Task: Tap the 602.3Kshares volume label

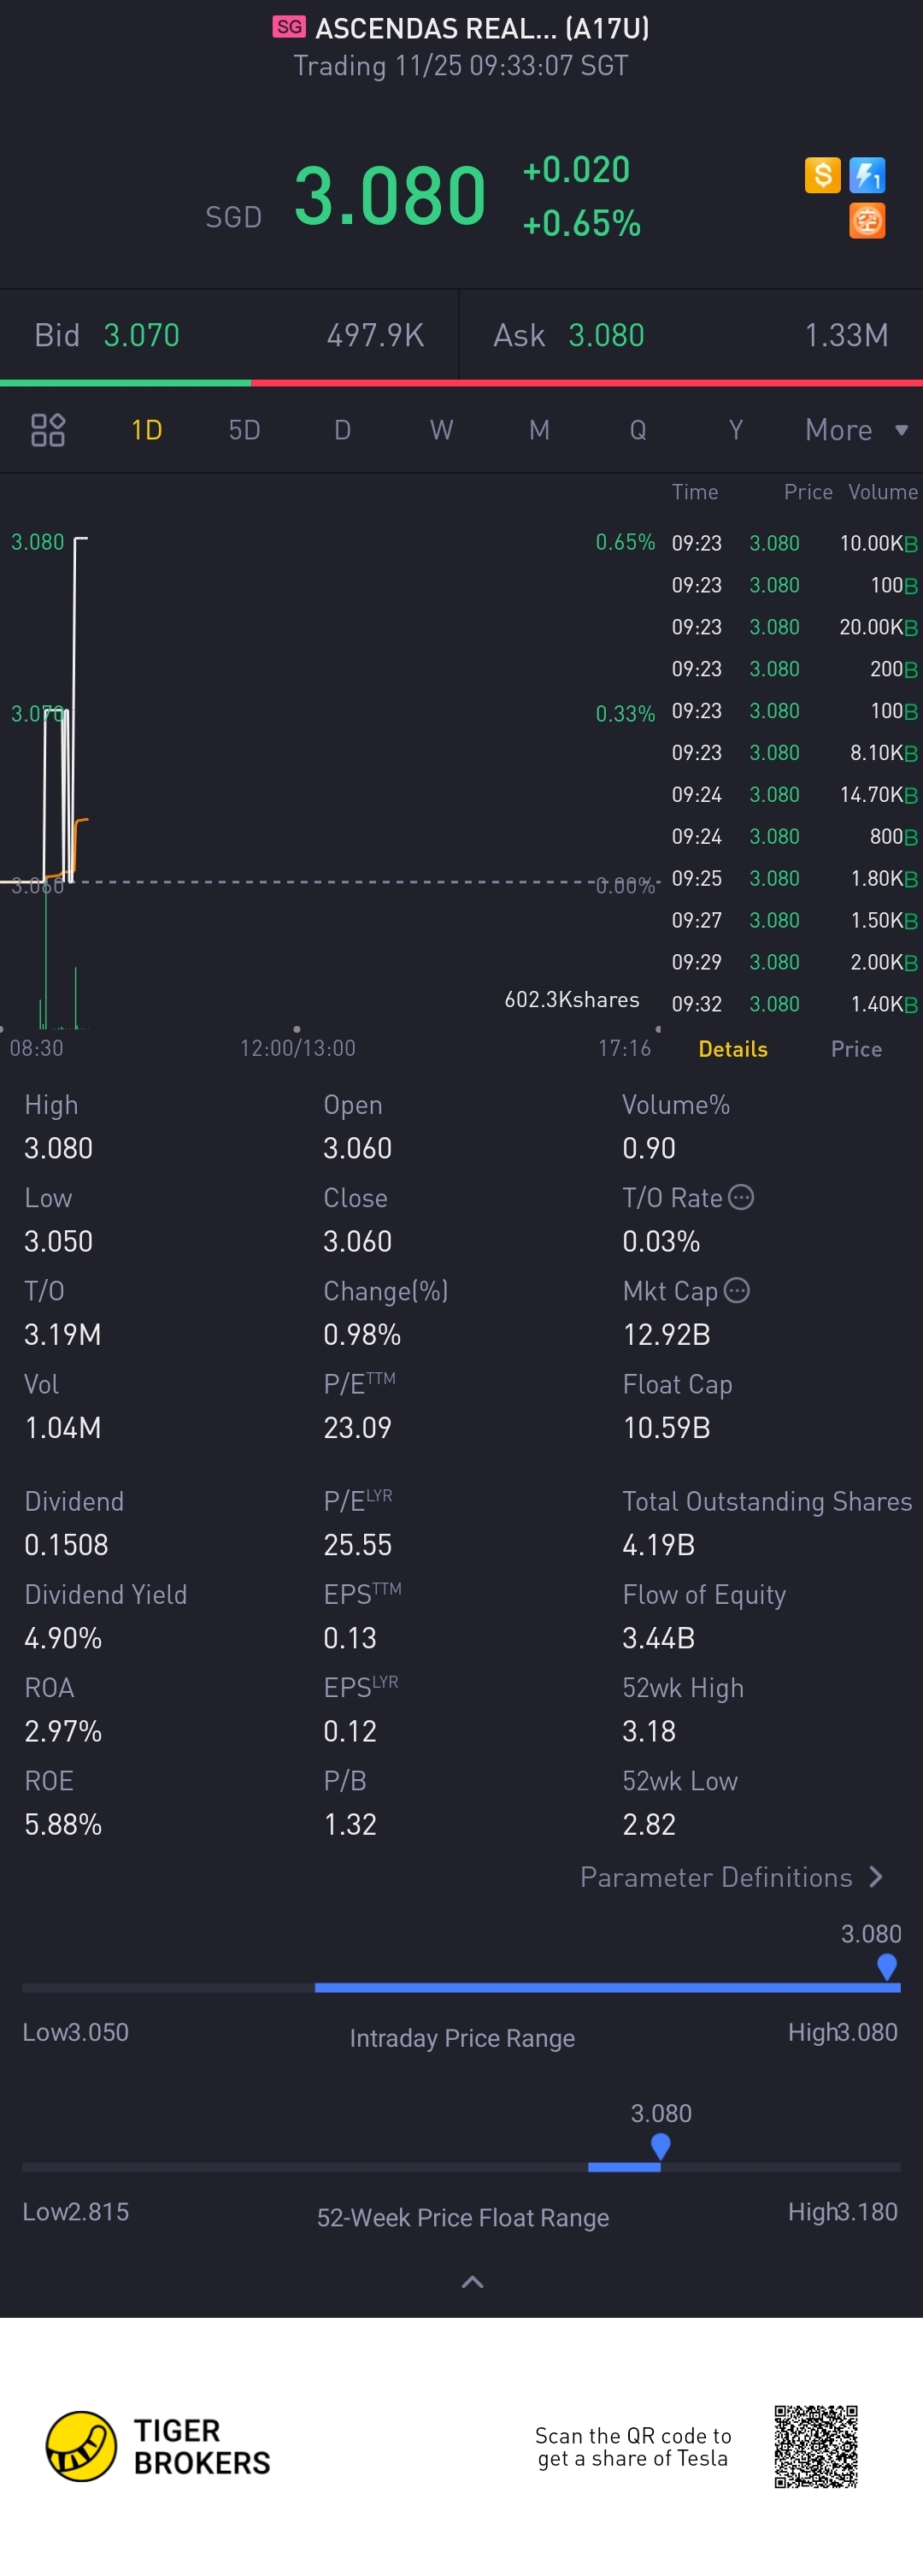Action: 572,1000
